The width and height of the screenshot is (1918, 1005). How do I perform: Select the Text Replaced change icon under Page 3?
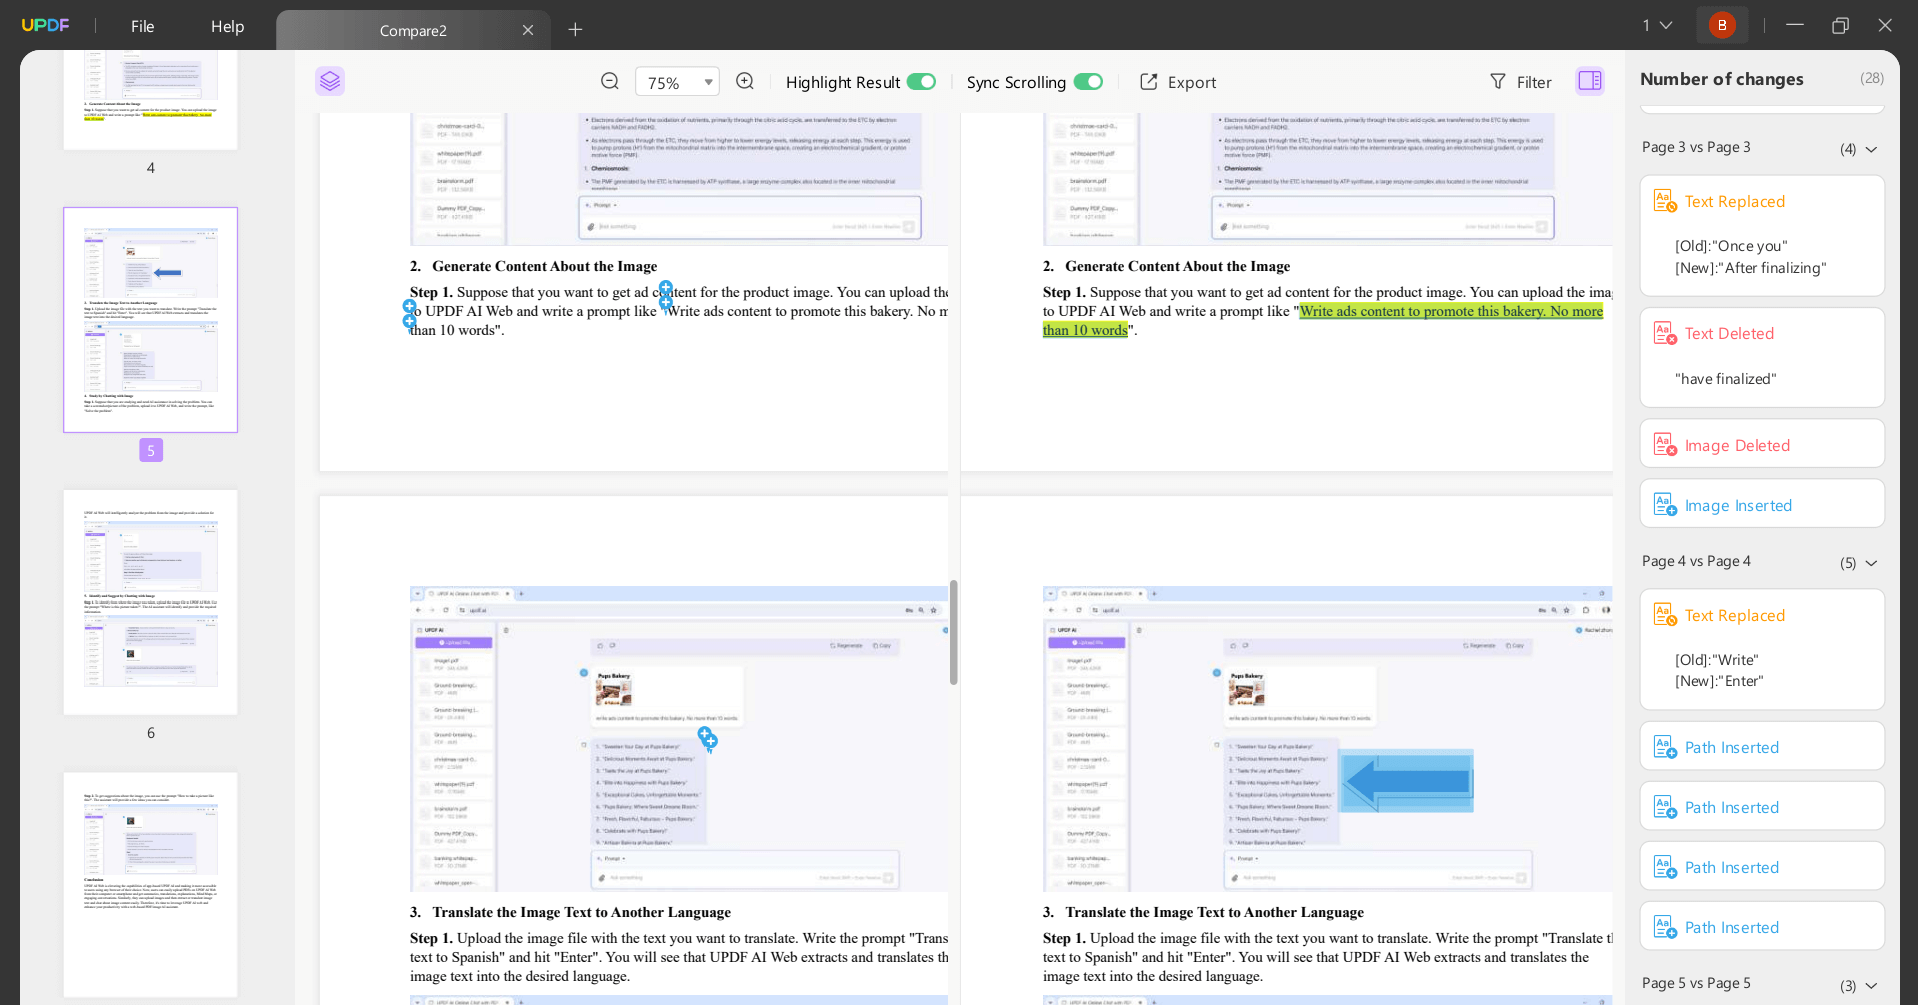coord(1664,200)
